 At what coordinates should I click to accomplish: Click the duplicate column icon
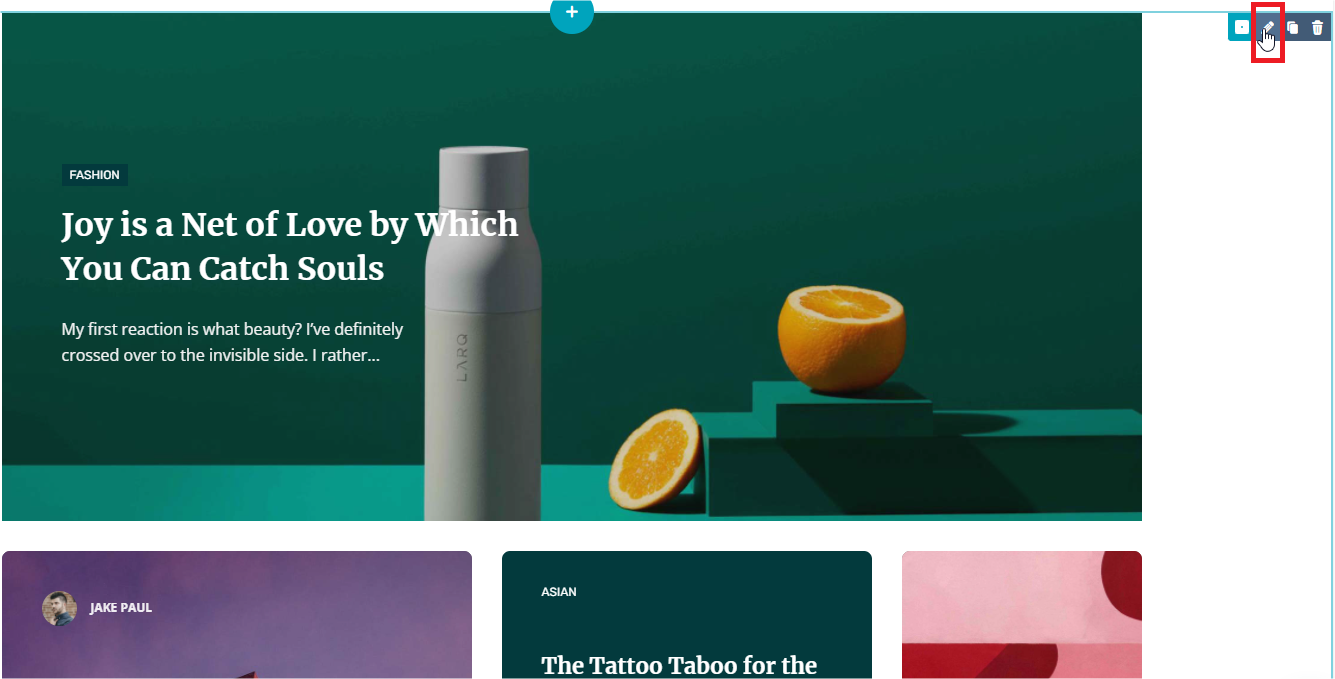1293,28
